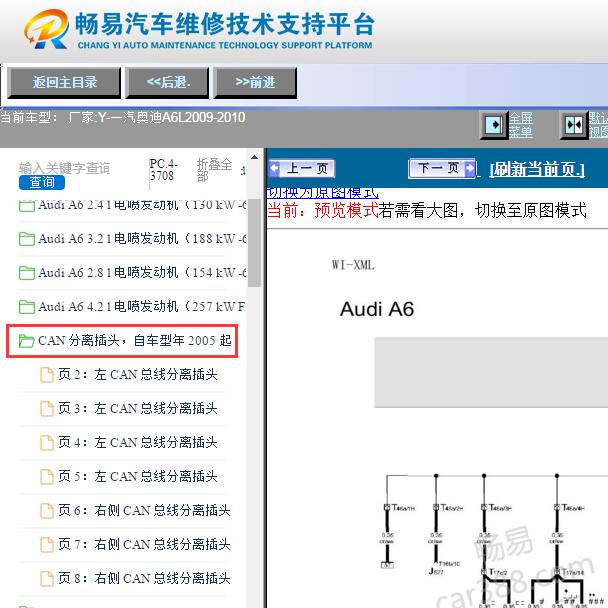
Task: Click the page 2 document icon
Action: 47,375
